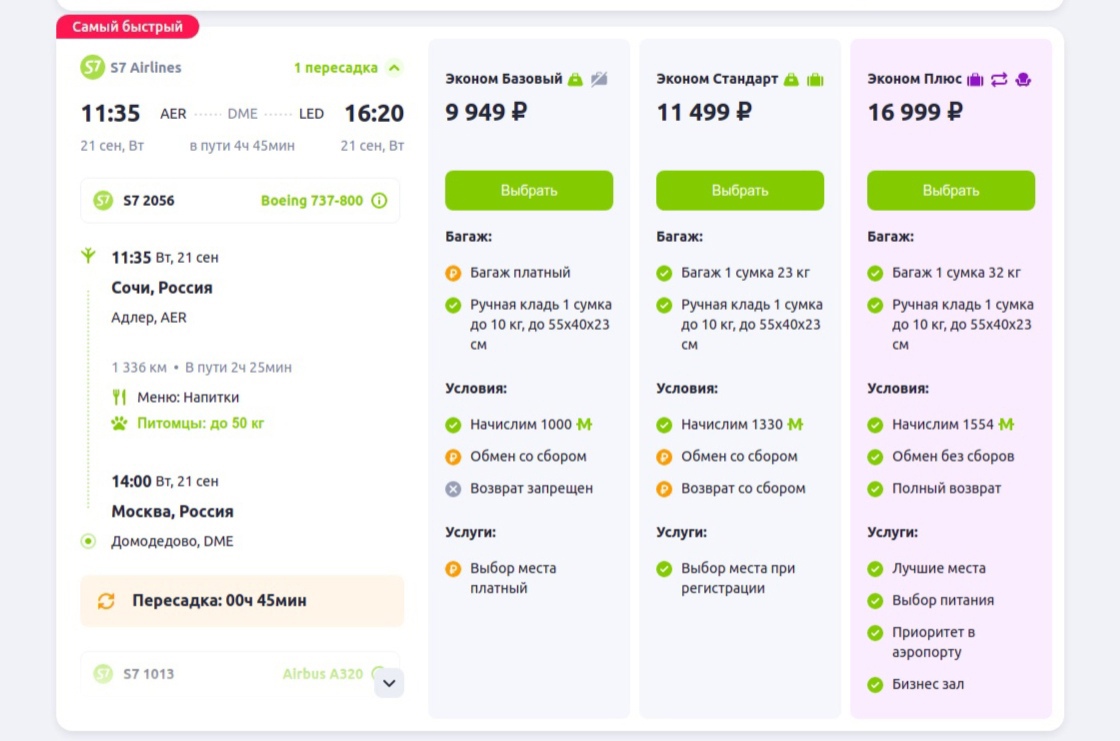Viewport: 1120px width, 741px height.
Task: Click the Самый быстрый badge
Action: coord(127,27)
